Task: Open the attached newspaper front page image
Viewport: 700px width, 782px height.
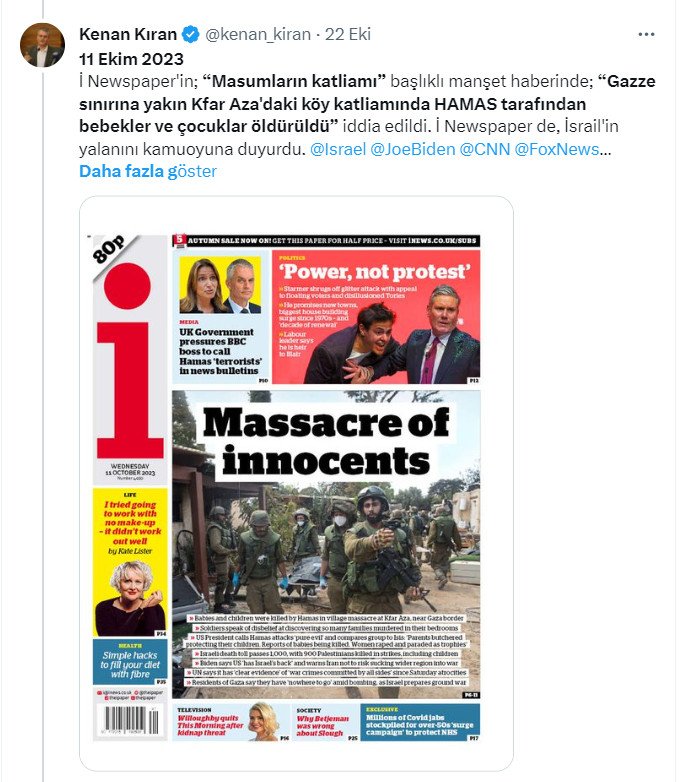Action: [297, 484]
